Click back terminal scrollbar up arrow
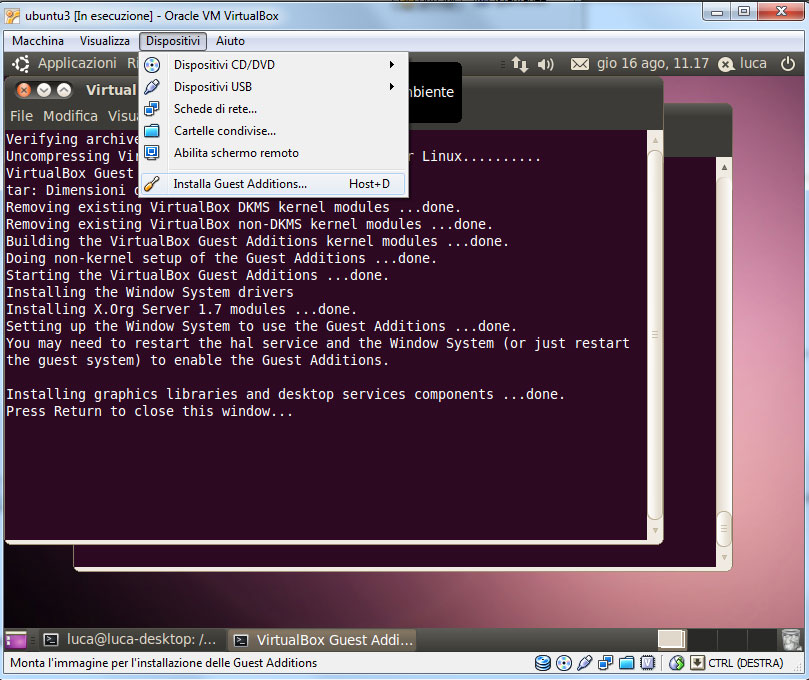The image size is (809, 680). [x=724, y=167]
